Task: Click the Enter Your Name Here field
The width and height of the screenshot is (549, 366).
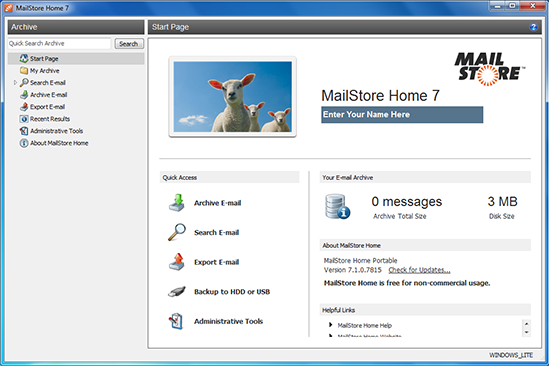Action: point(402,115)
